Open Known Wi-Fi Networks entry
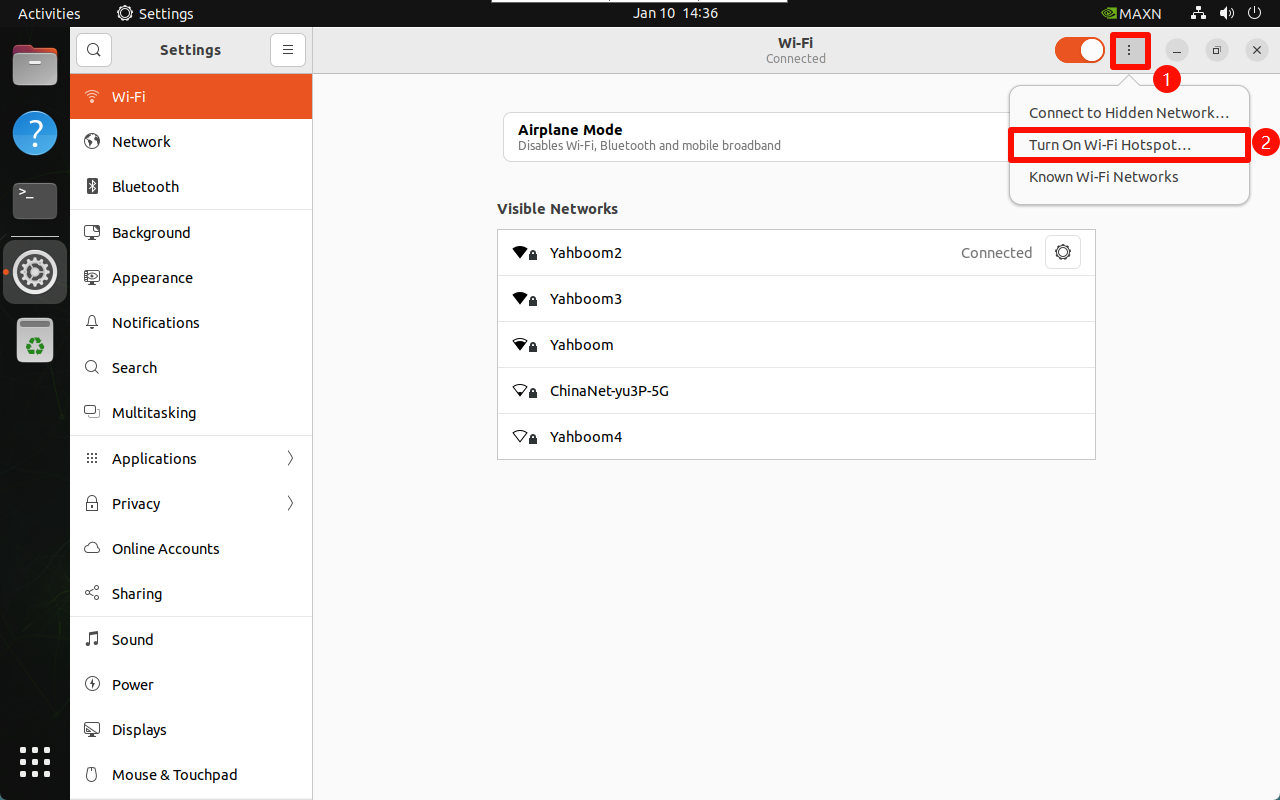 (1103, 177)
